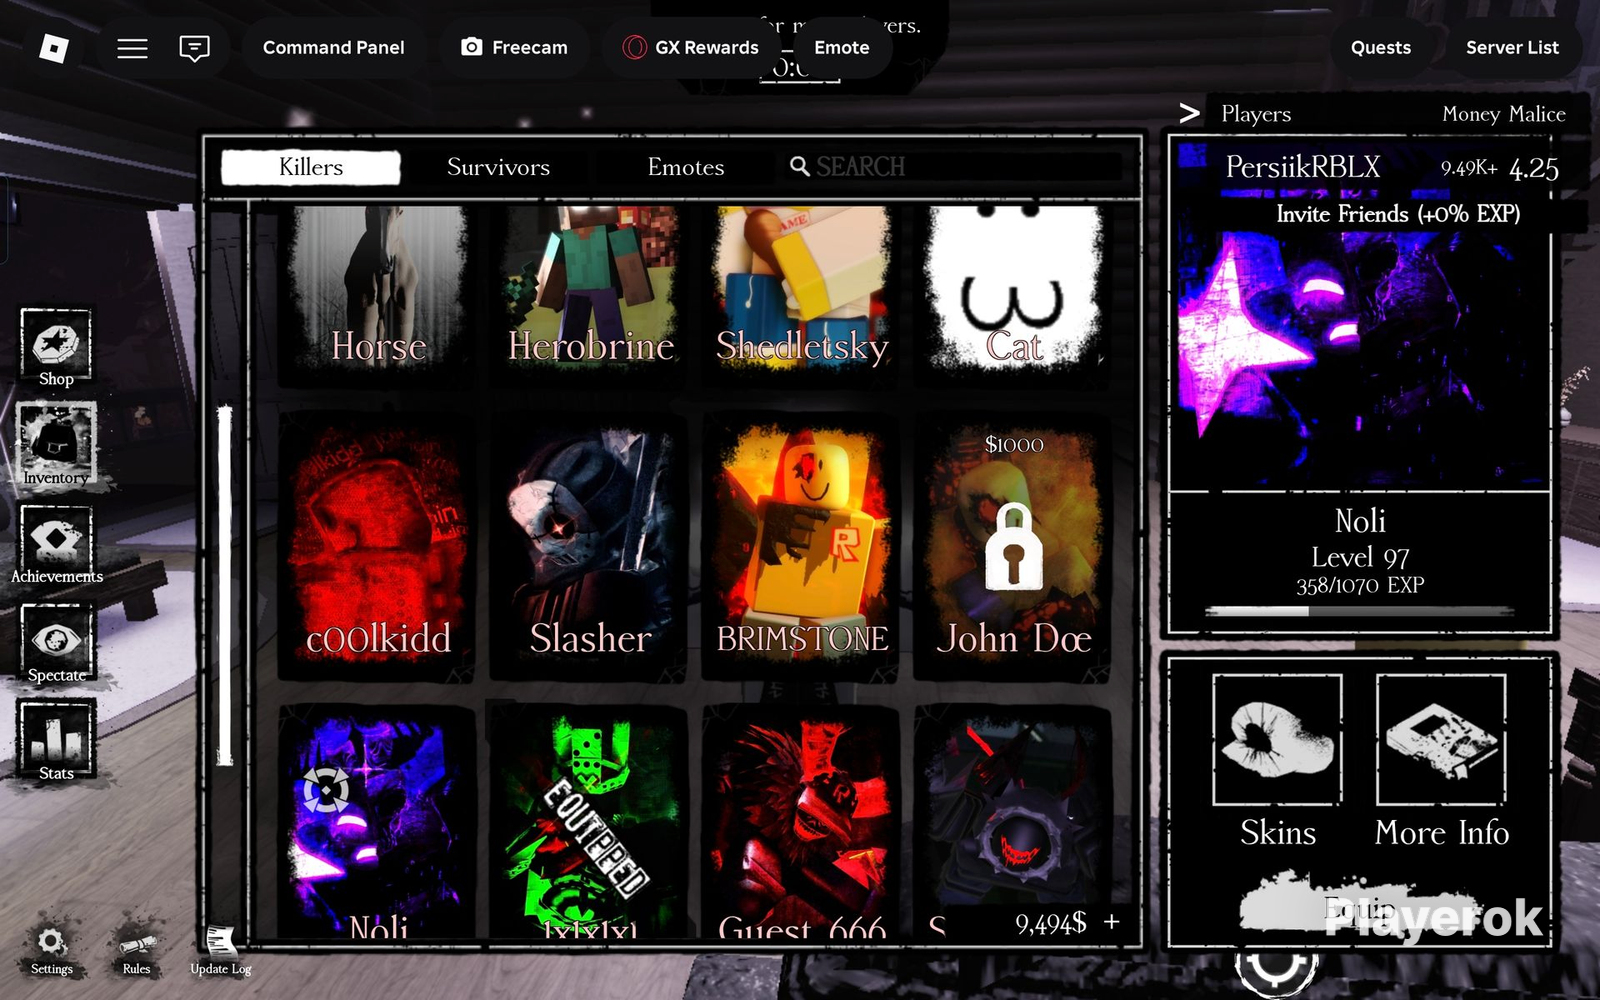Click the locked John Doe padlock
Screen dimensions: 1600x1000
[1013, 546]
